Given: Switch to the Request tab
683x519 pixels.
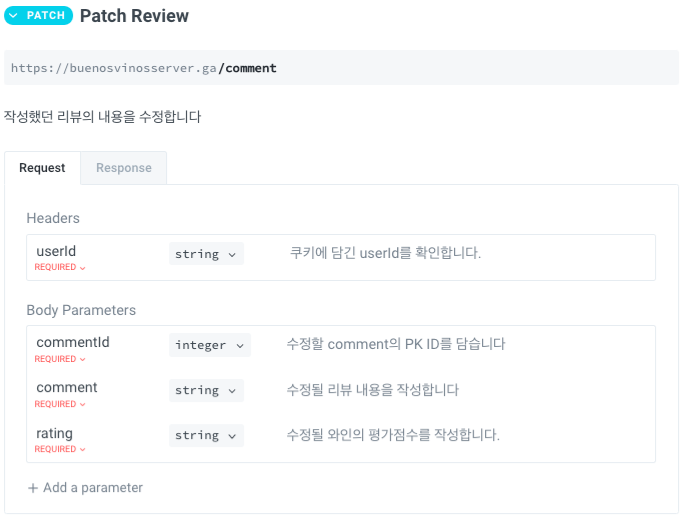Looking at the screenshot, I should coord(42,168).
